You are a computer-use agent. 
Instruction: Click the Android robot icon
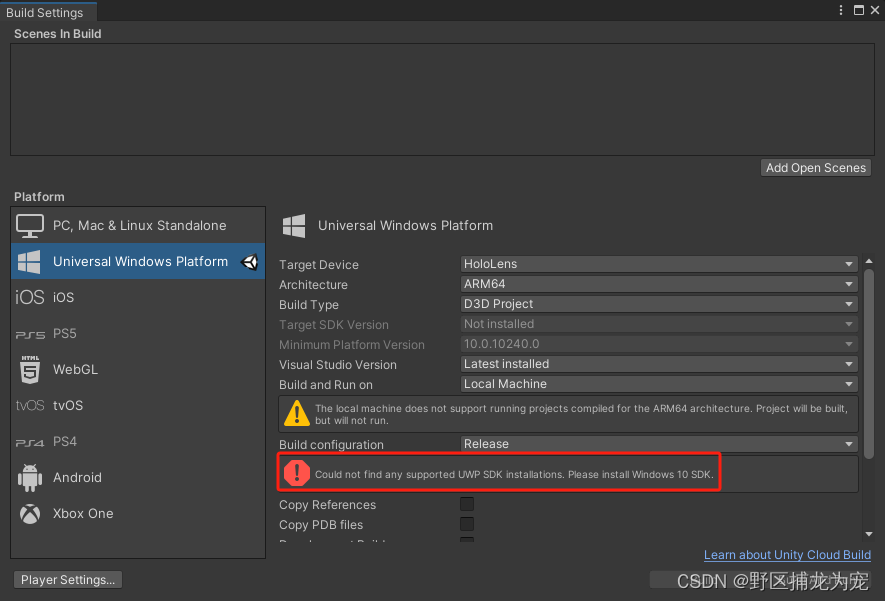pyautogui.click(x=30, y=478)
